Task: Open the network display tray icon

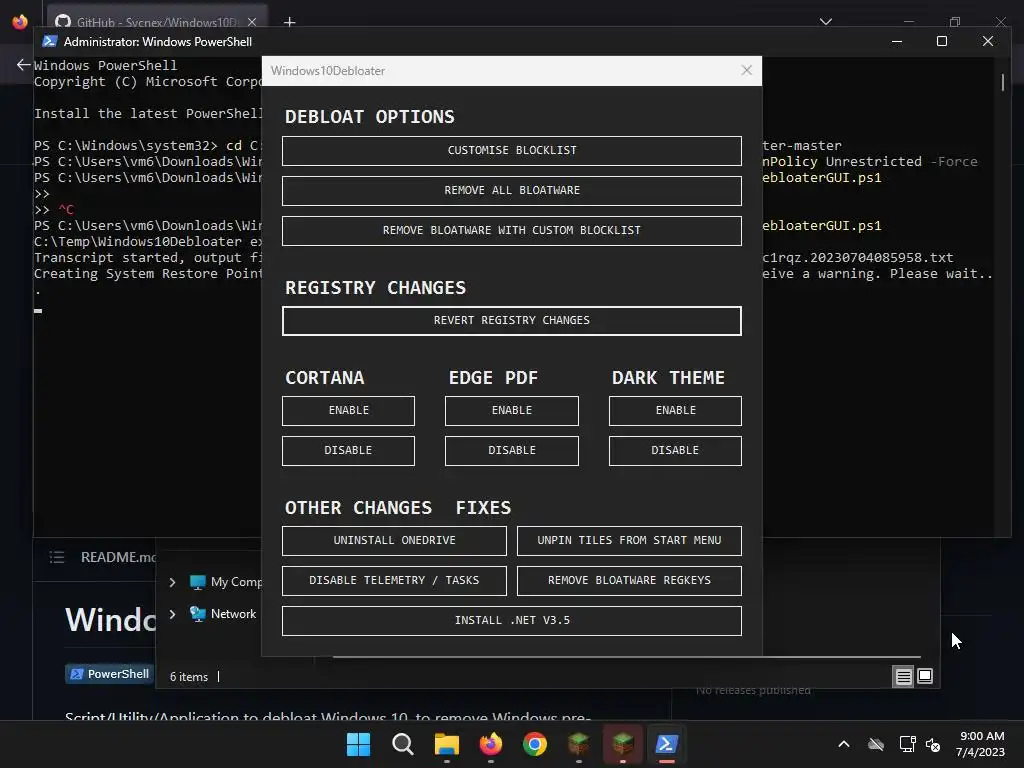Action: (x=906, y=744)
